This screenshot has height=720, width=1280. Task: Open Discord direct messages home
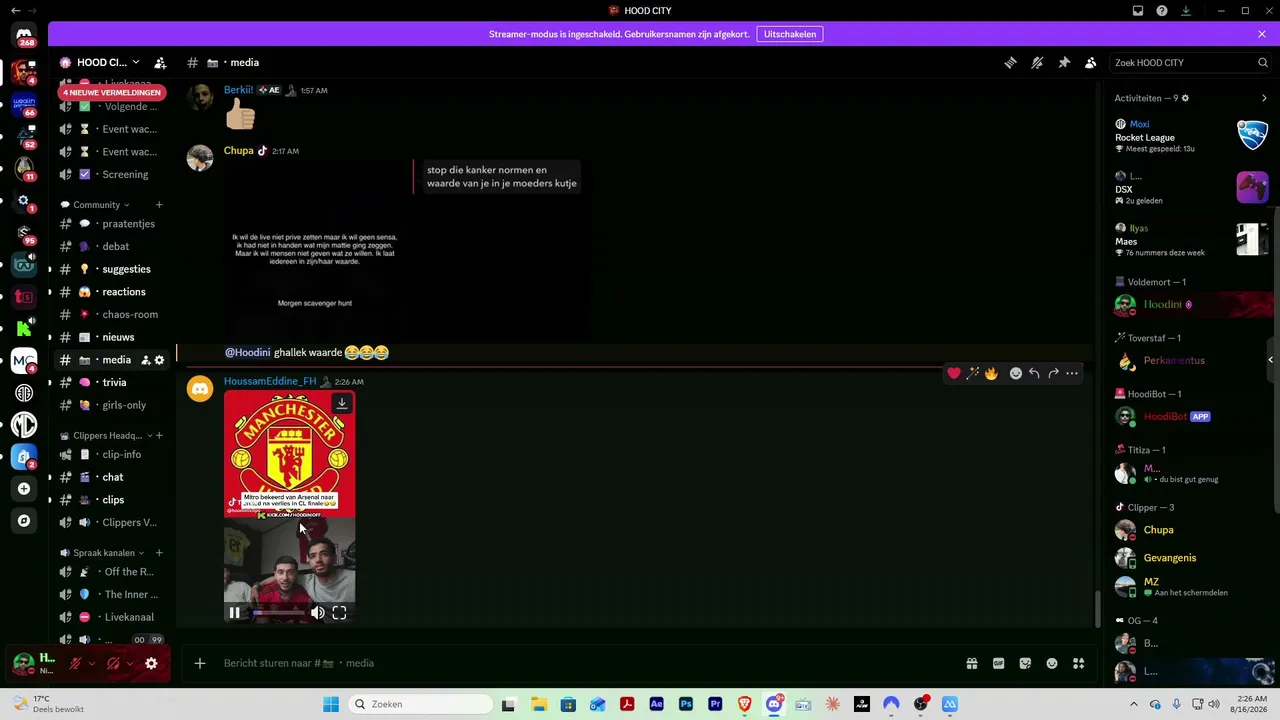[x=24, y=36]
